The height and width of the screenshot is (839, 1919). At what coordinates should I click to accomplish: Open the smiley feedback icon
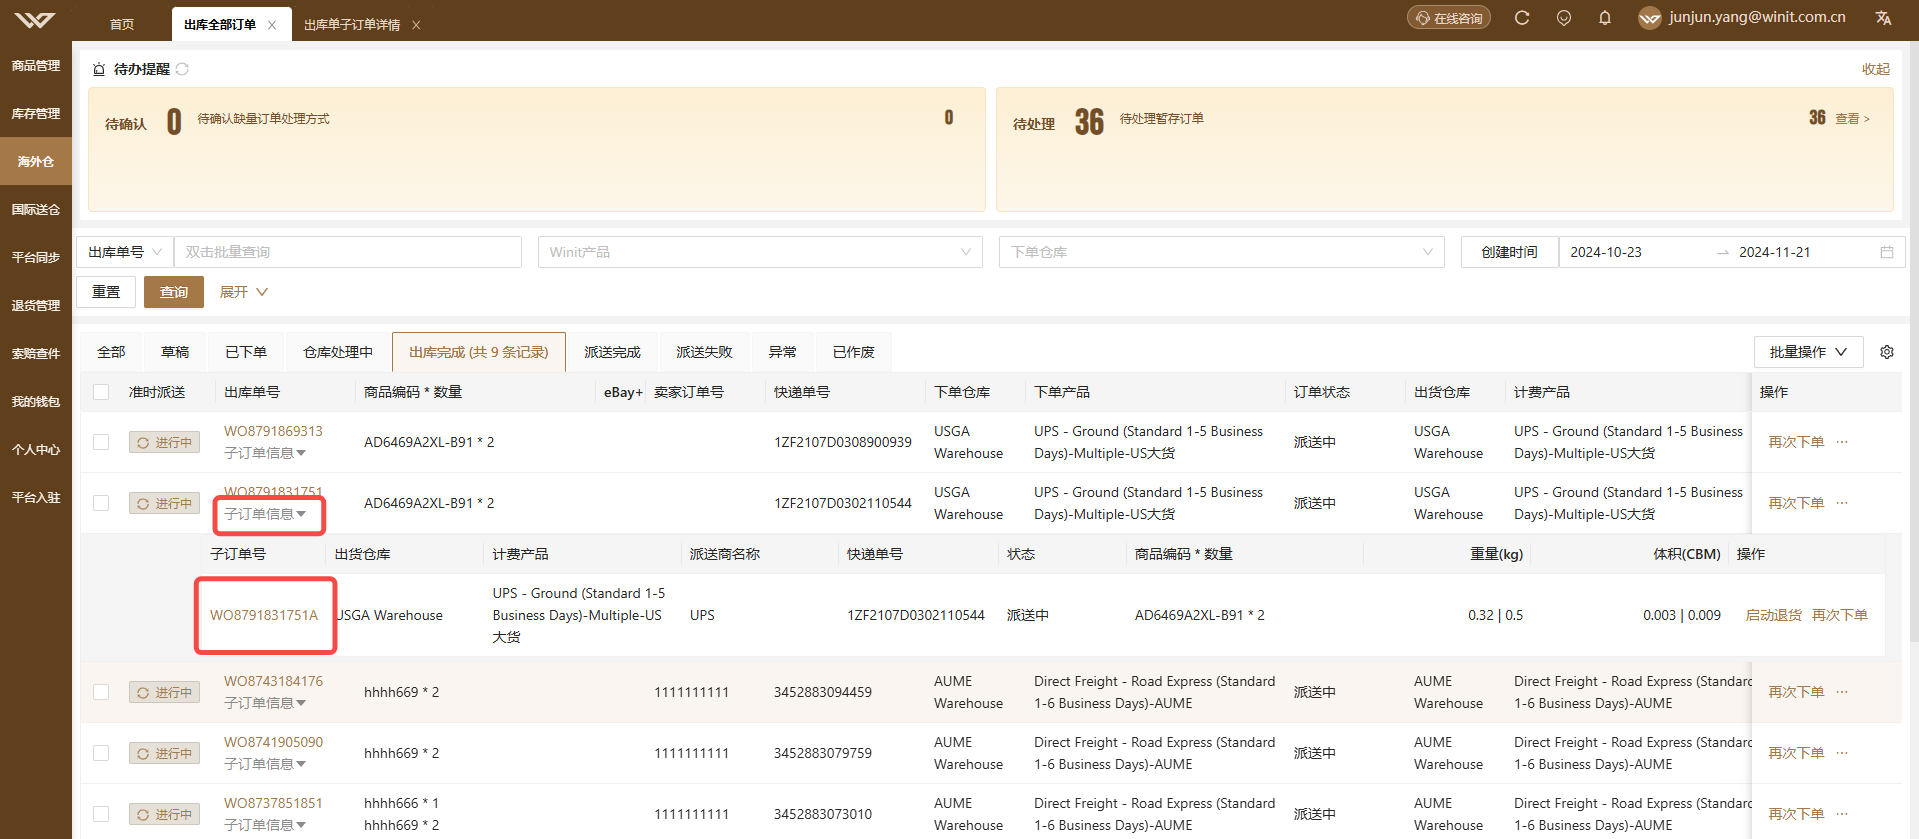coord(1564,18)
